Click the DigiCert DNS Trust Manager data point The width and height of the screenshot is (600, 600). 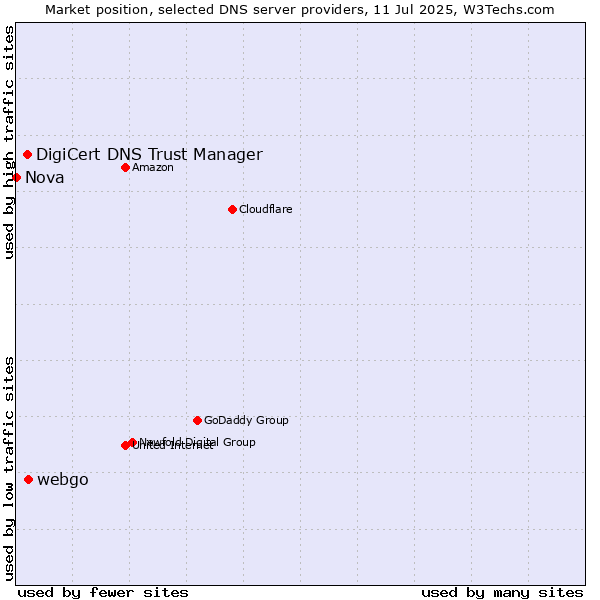click(28, 155)
